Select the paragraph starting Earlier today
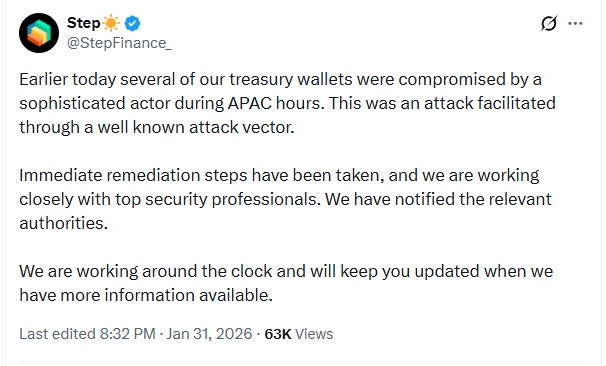This screenshot has width=606, height=366. [x=288, y=103]
